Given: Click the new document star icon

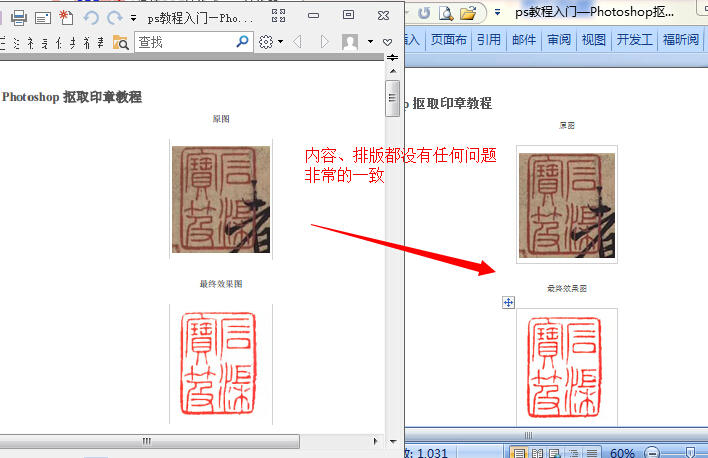Looking at the screenshot, I should click(66, 17).
